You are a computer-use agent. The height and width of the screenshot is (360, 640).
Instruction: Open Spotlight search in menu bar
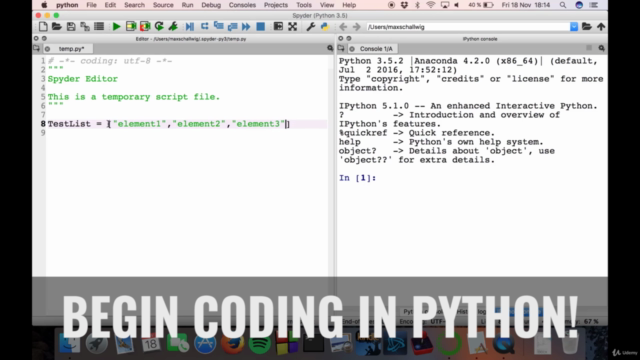click(563, 5)
